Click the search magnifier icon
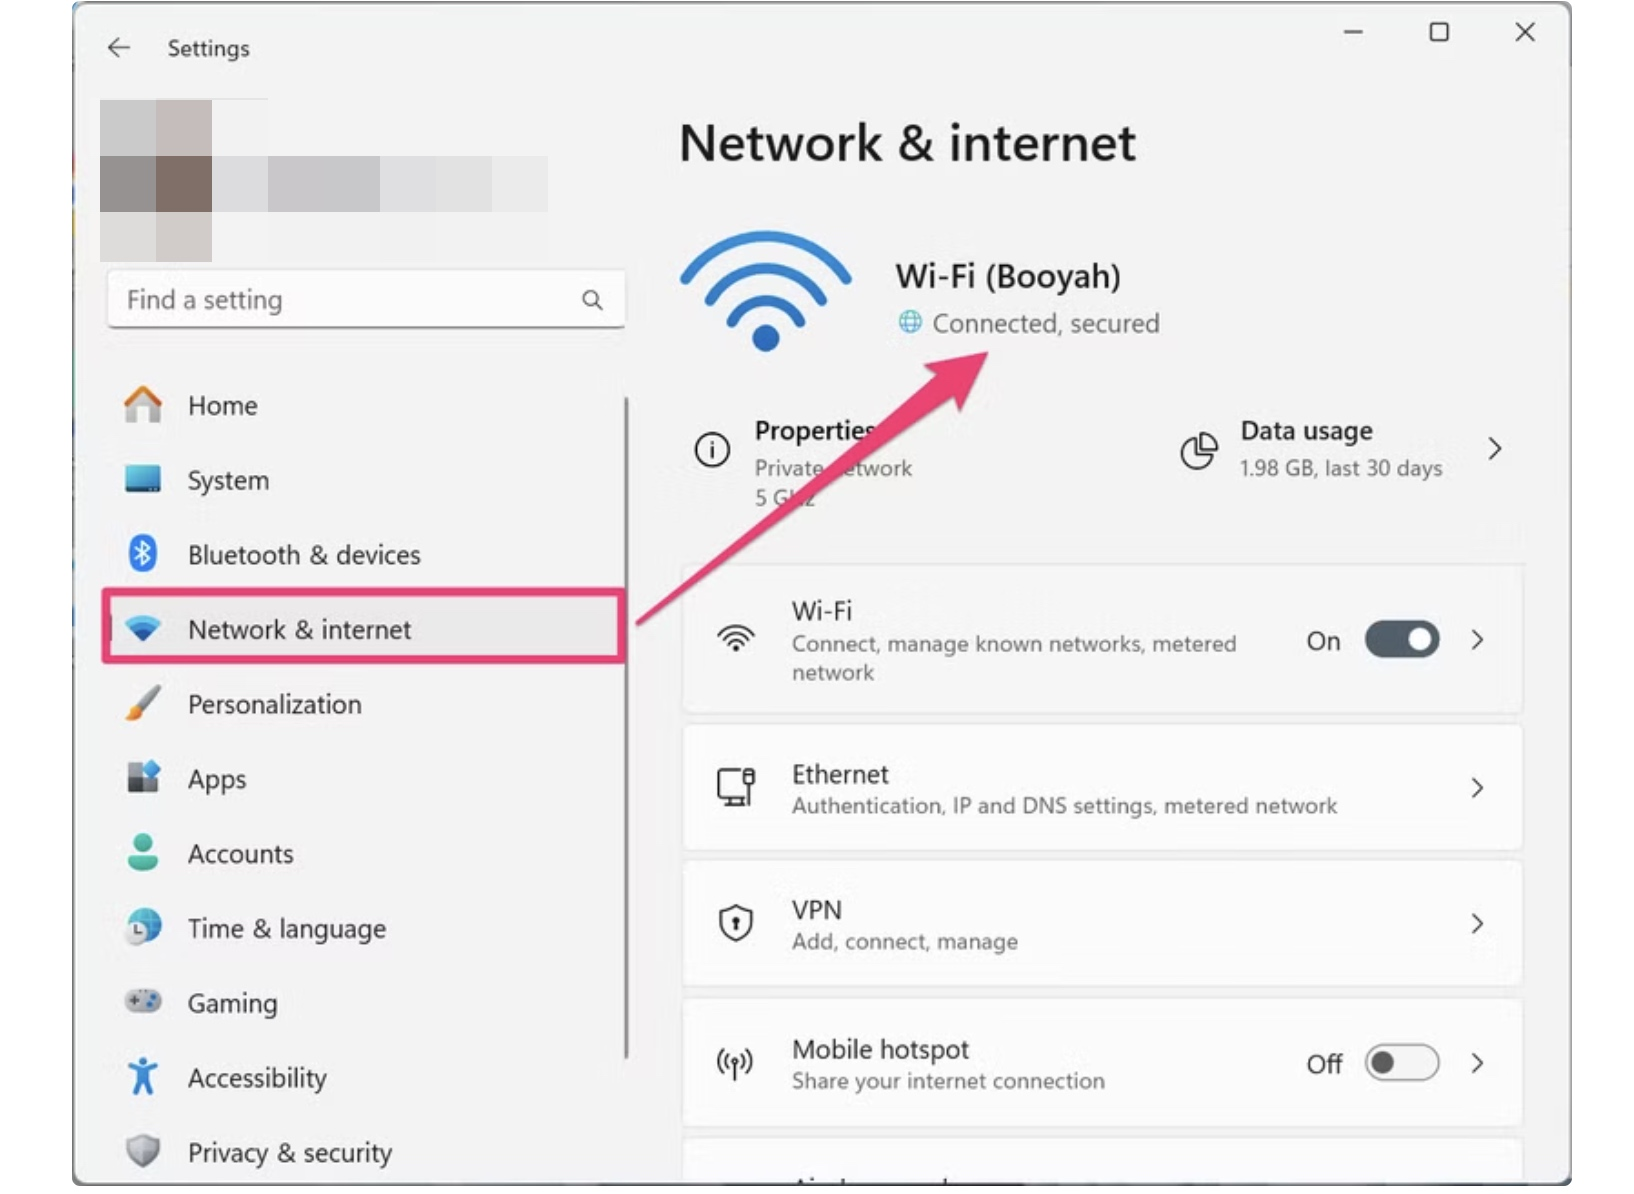Viewport: 1634px width, 1194px height. (x=592, y=300)
